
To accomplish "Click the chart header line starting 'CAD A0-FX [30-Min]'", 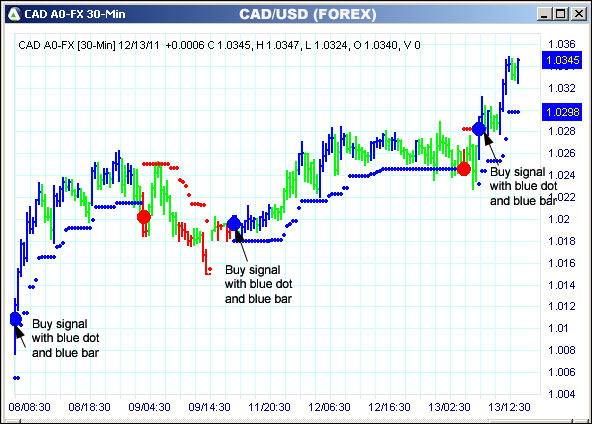I will pyautogui.click(x=219, y=45).
